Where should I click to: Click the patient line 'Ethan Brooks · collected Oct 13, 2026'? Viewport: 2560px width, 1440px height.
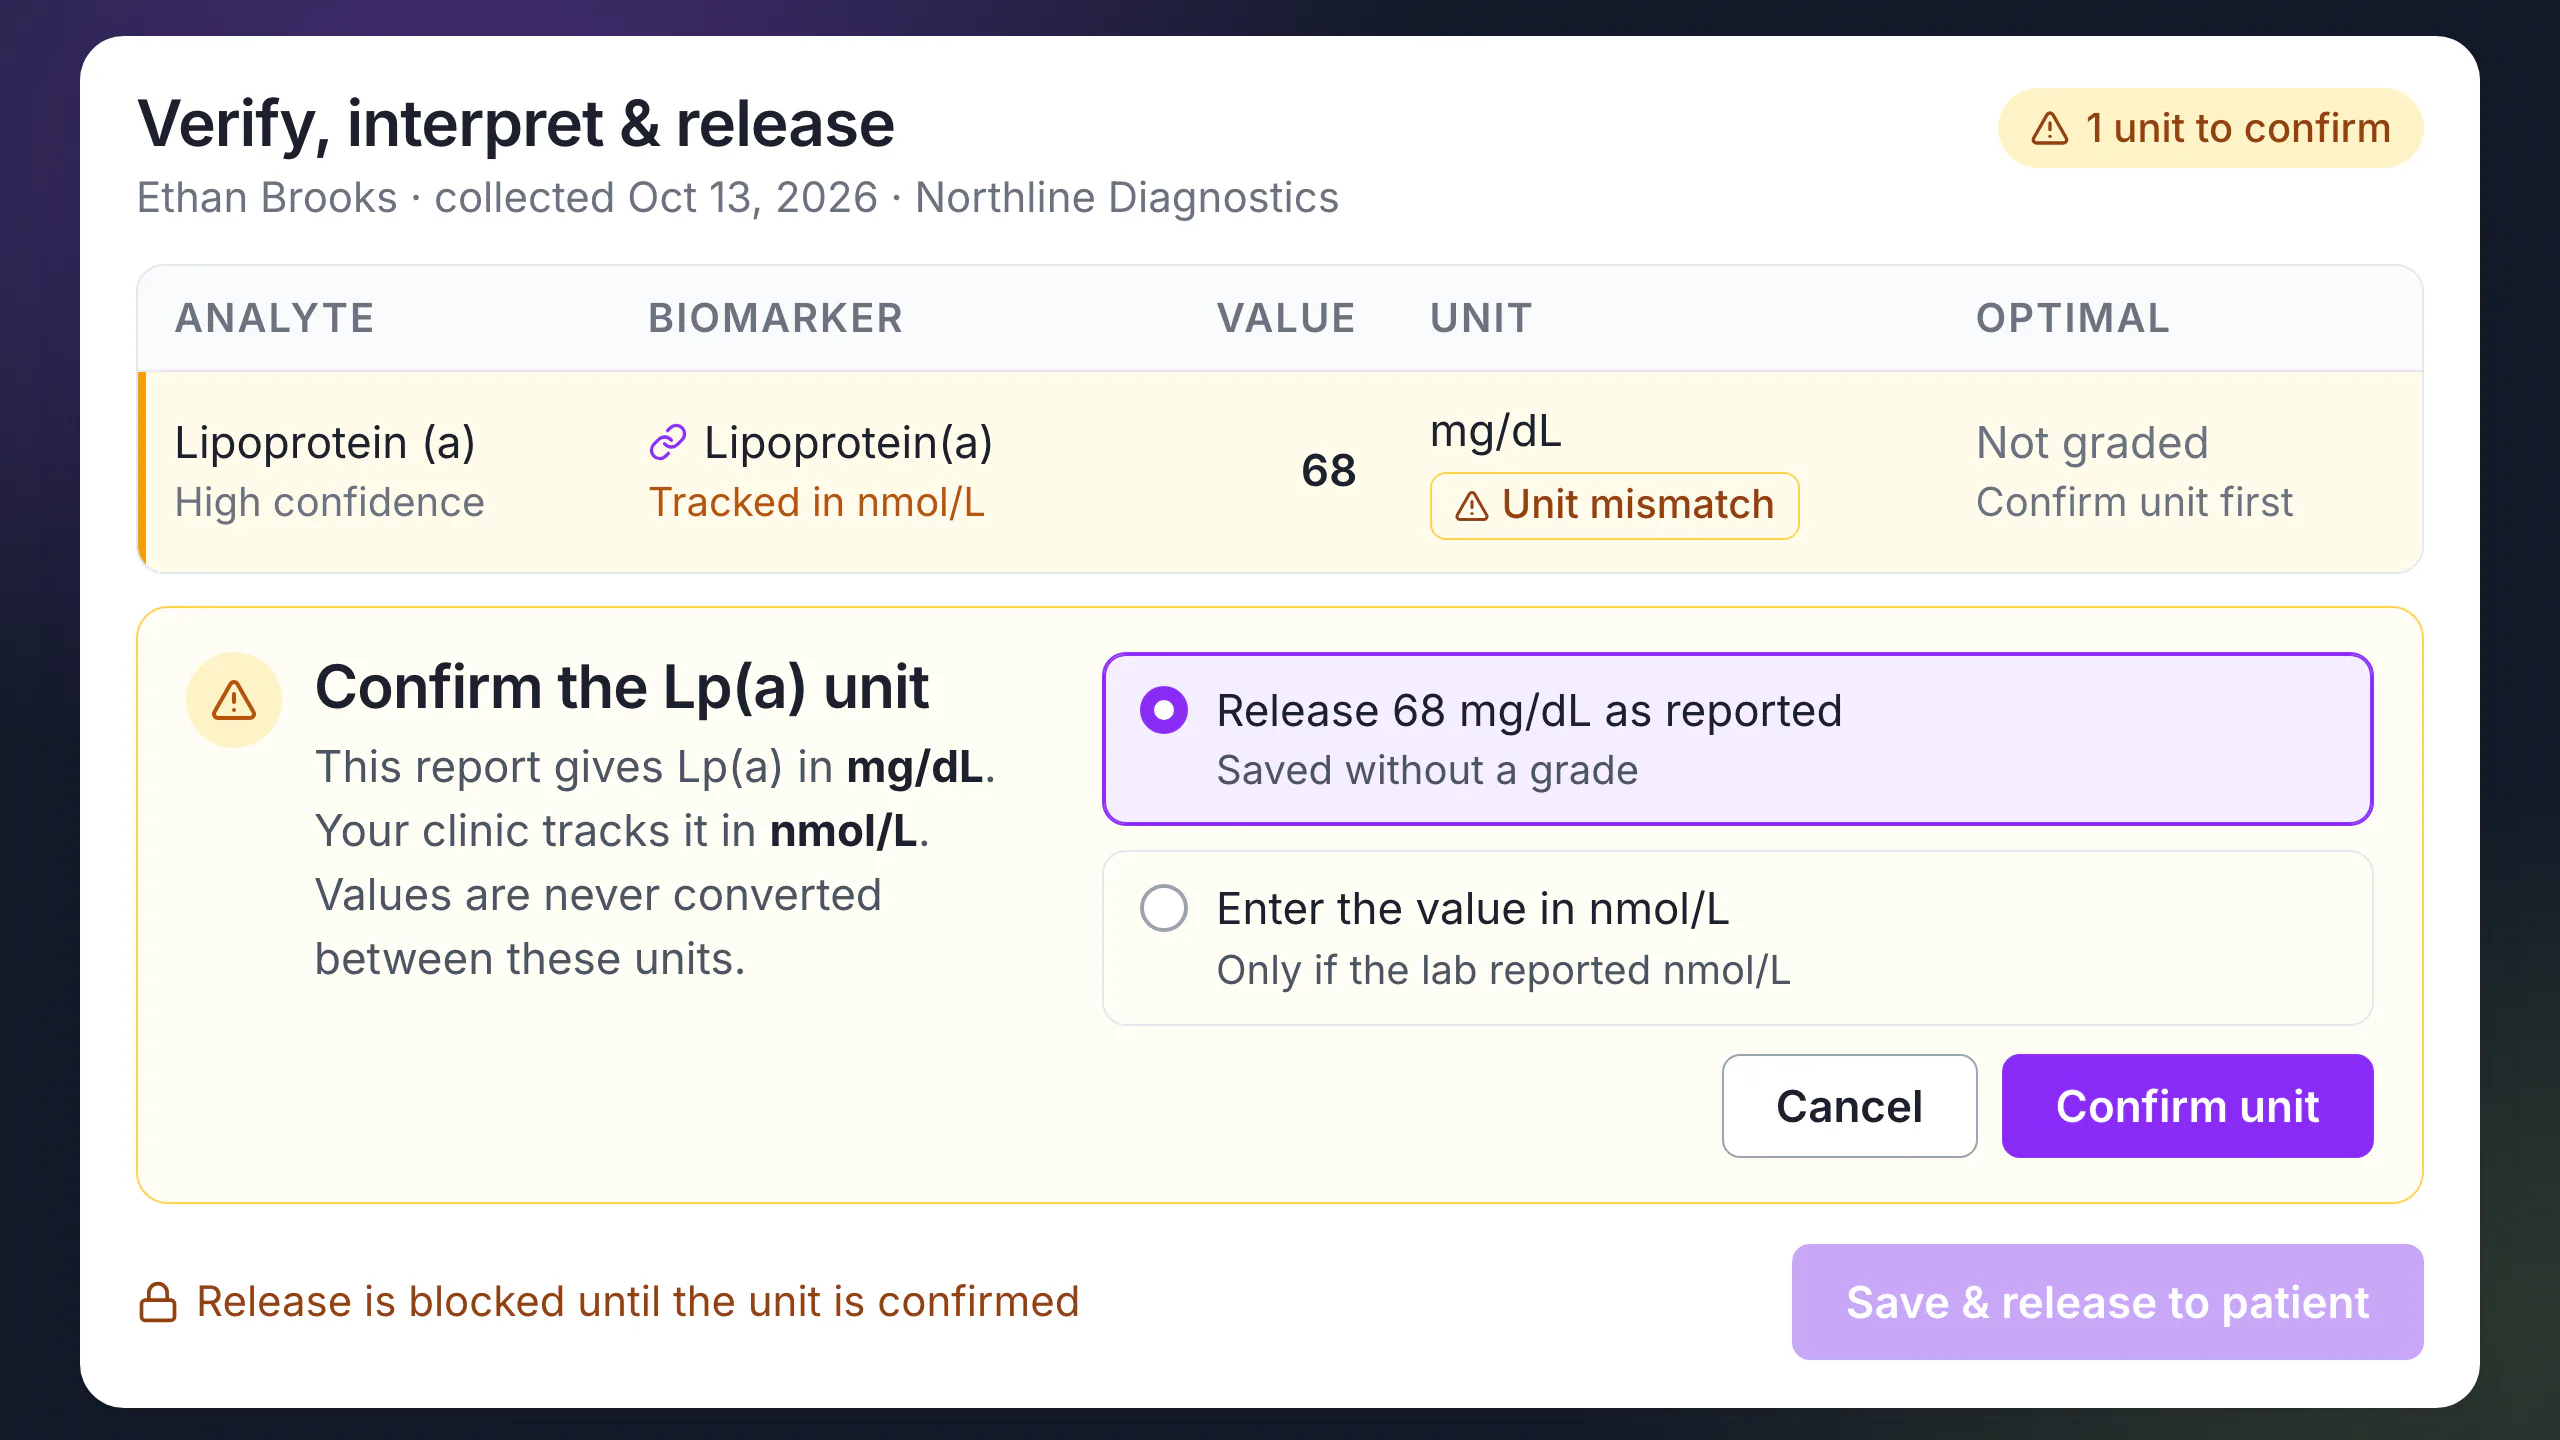click(x=507, y=198)
